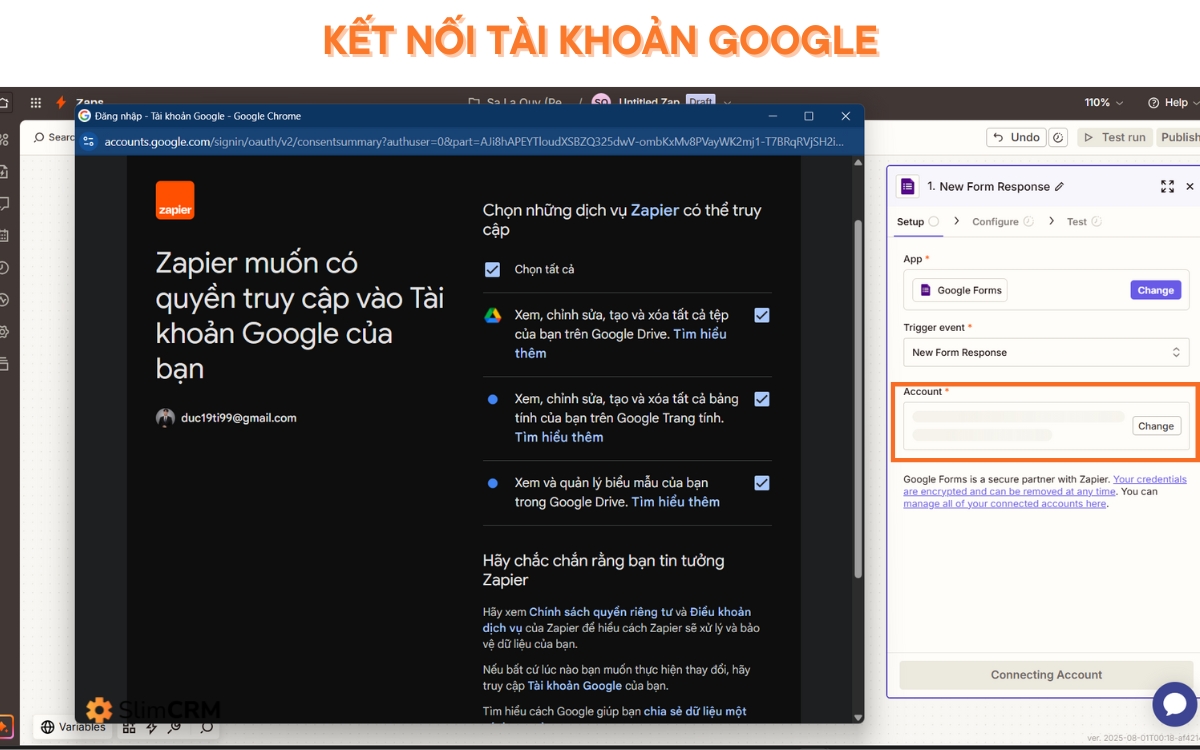Screen dimensions: 1200x750
Task: Click purple Change button for App
Action: coord(1156,290)
